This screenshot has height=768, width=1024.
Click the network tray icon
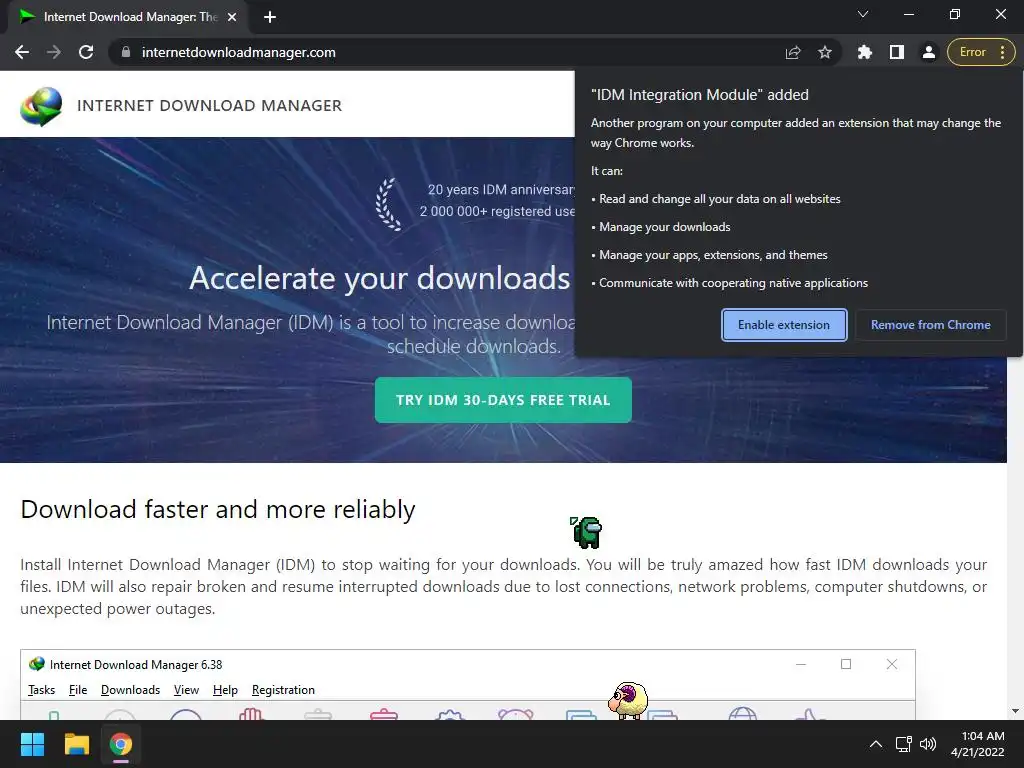pos(903,744)
